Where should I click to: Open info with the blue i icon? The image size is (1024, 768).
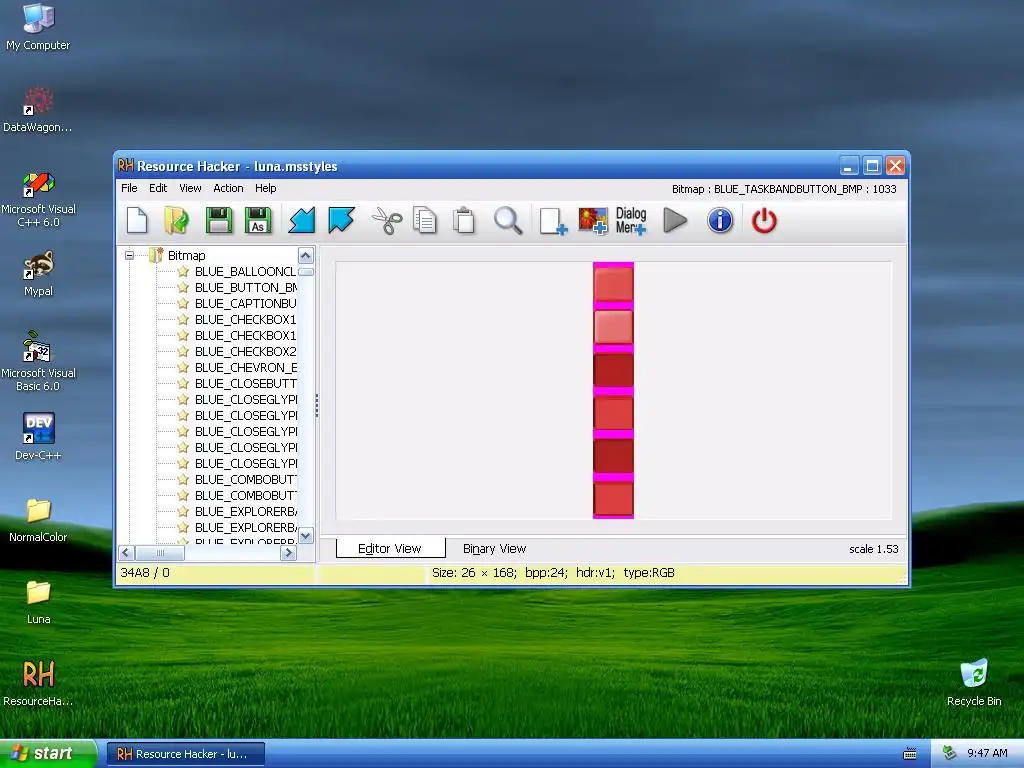720,221
